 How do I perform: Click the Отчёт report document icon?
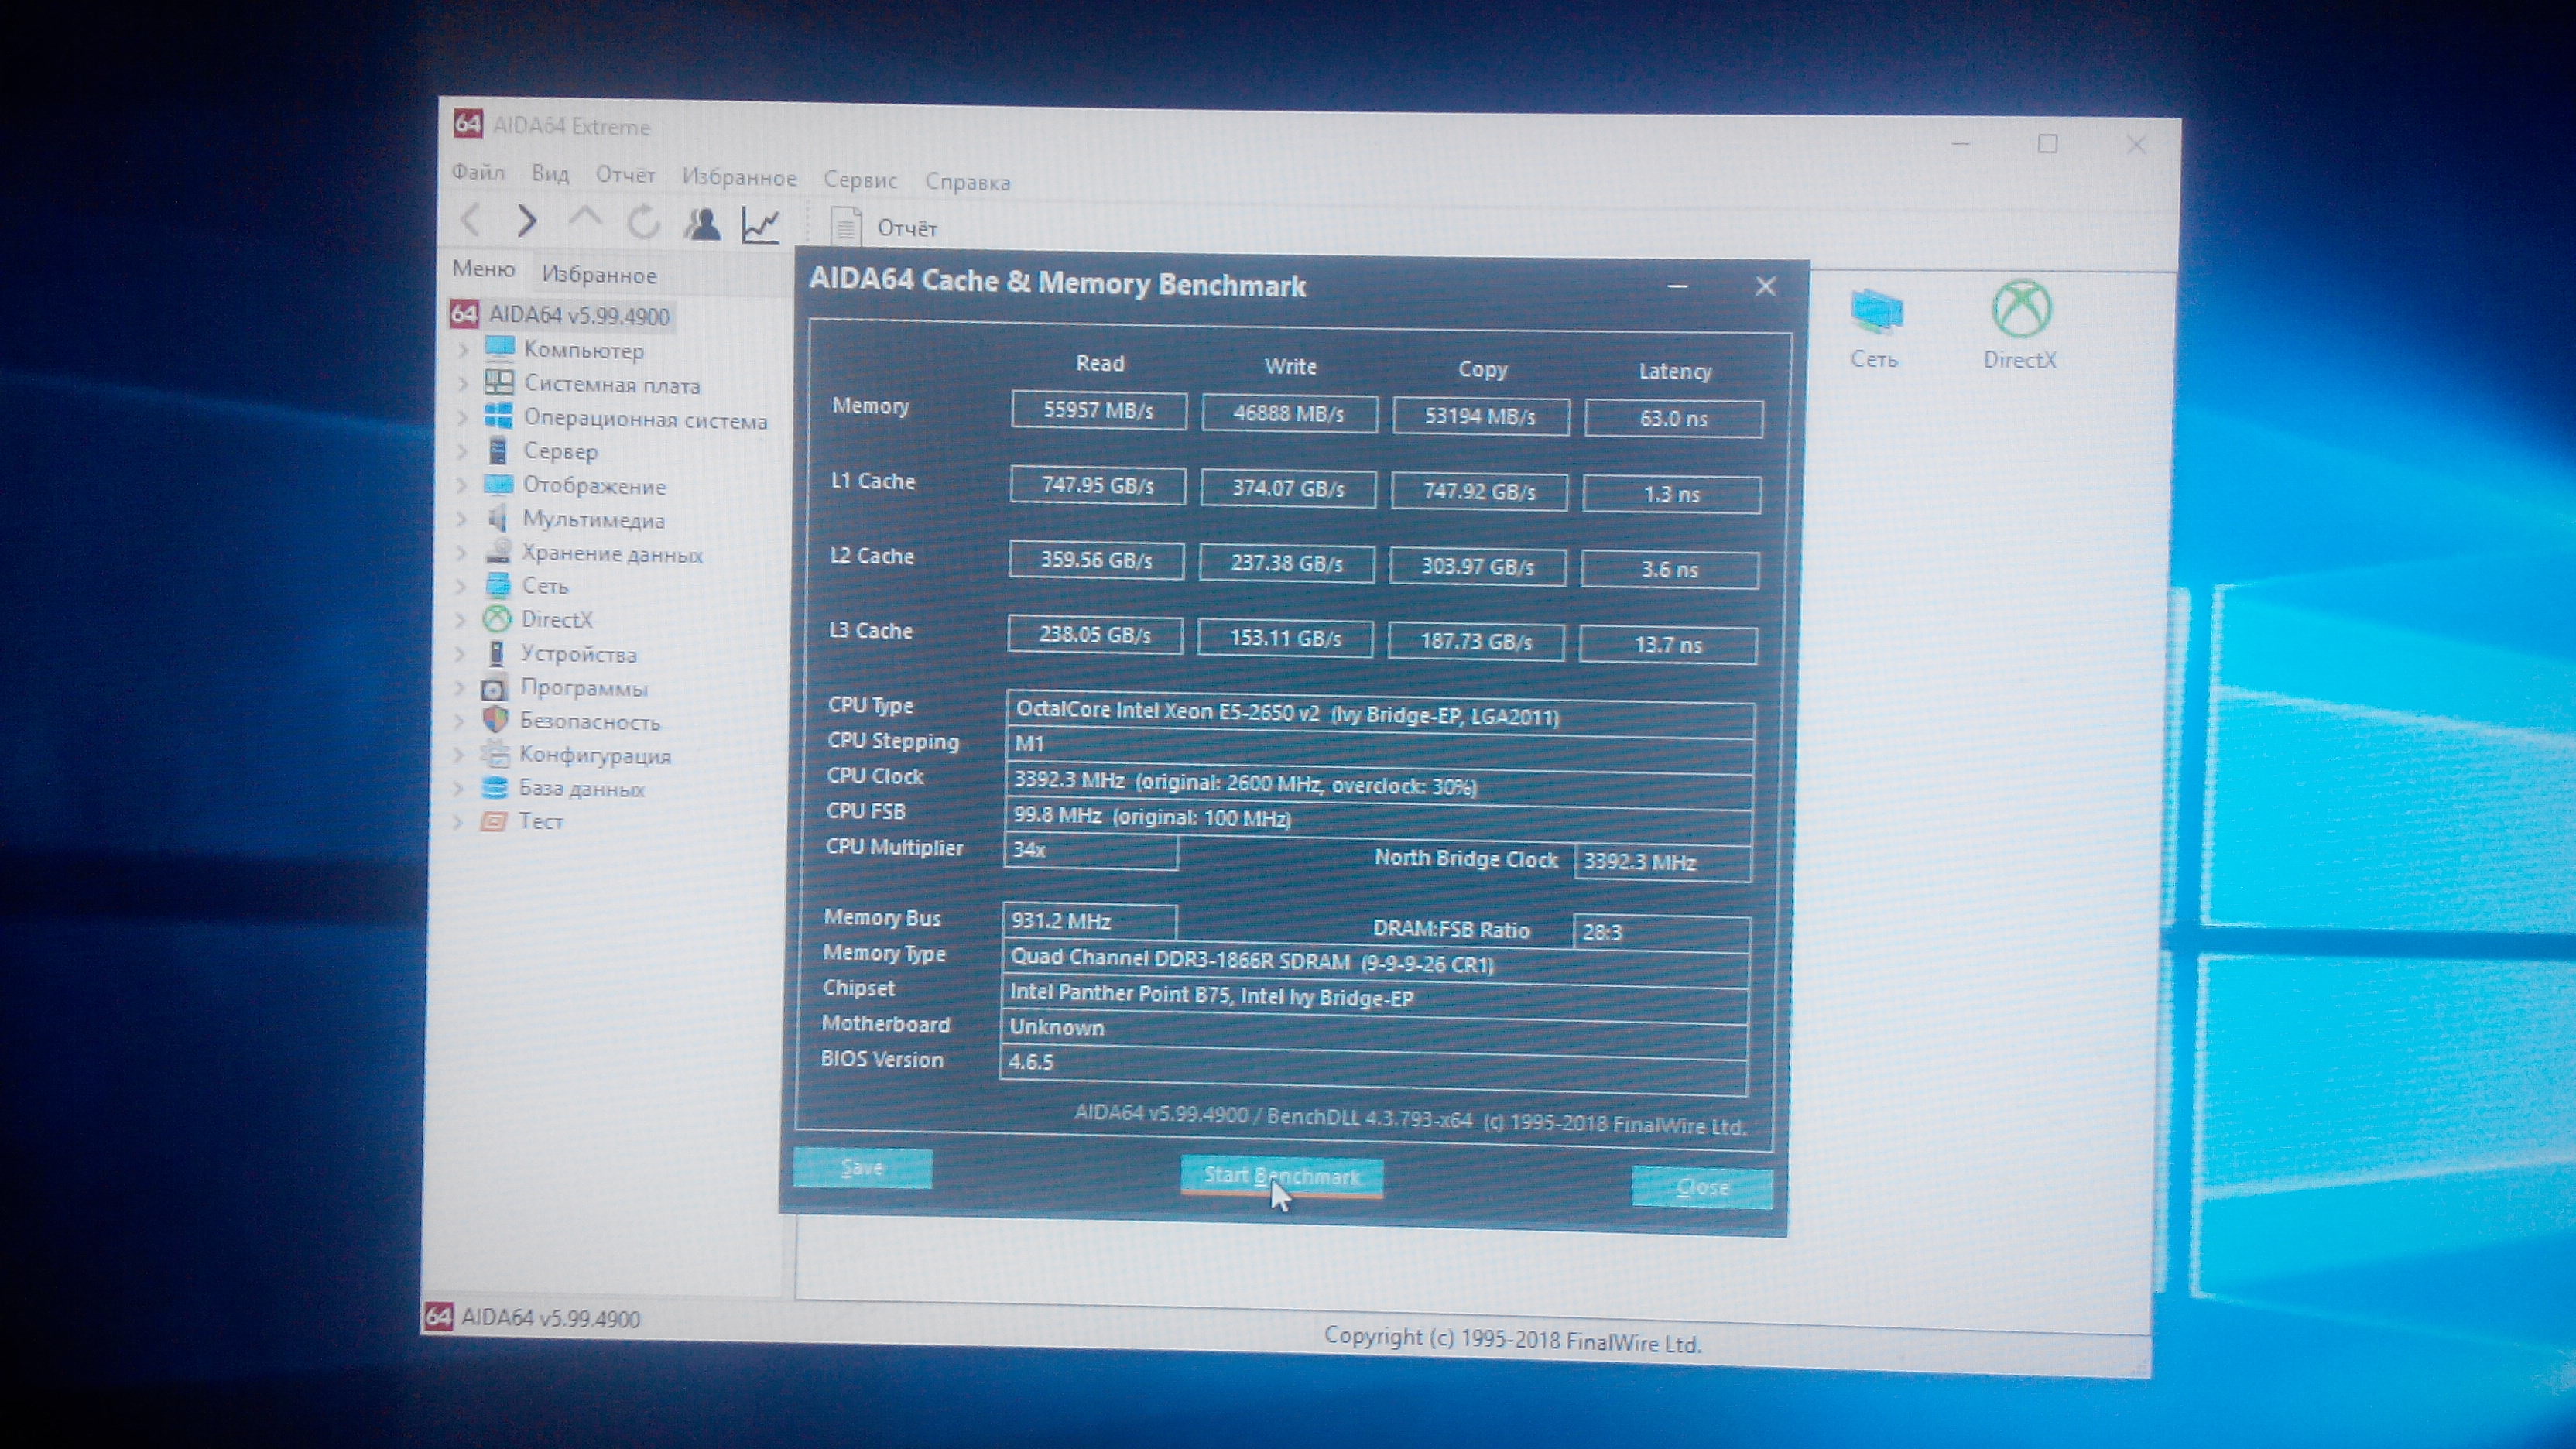pyautogui.click(x=846, y=227)
